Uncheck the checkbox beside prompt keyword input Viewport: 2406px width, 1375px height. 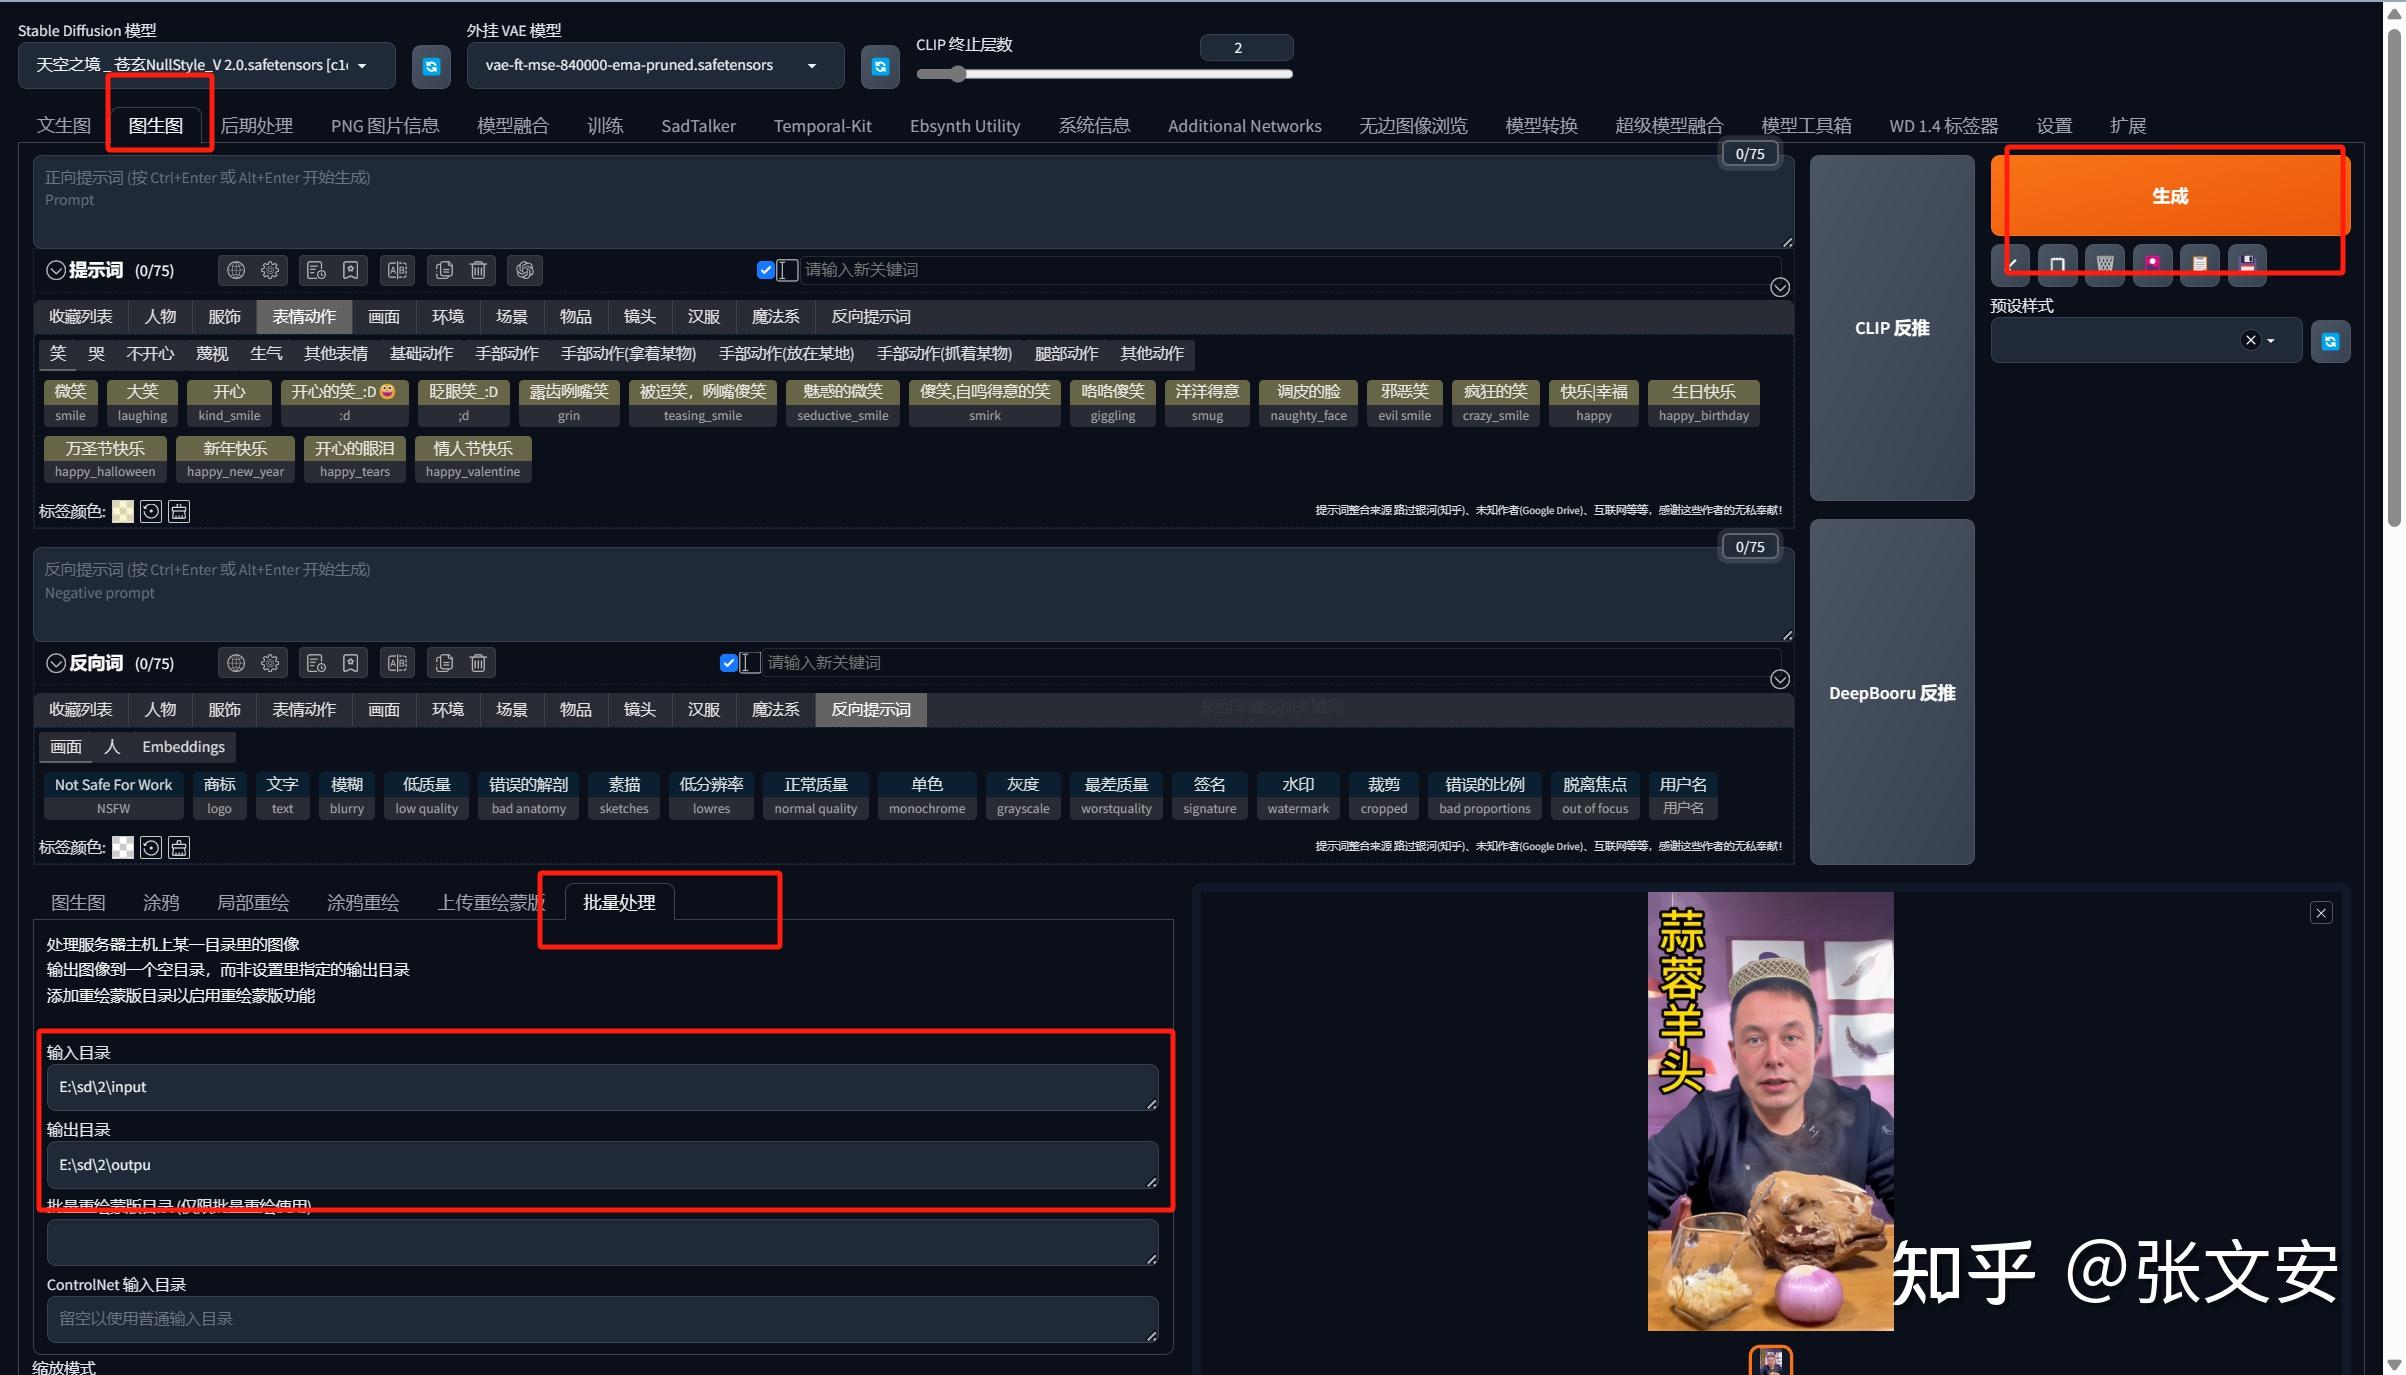pyautogui.click(x=765, y=270)
